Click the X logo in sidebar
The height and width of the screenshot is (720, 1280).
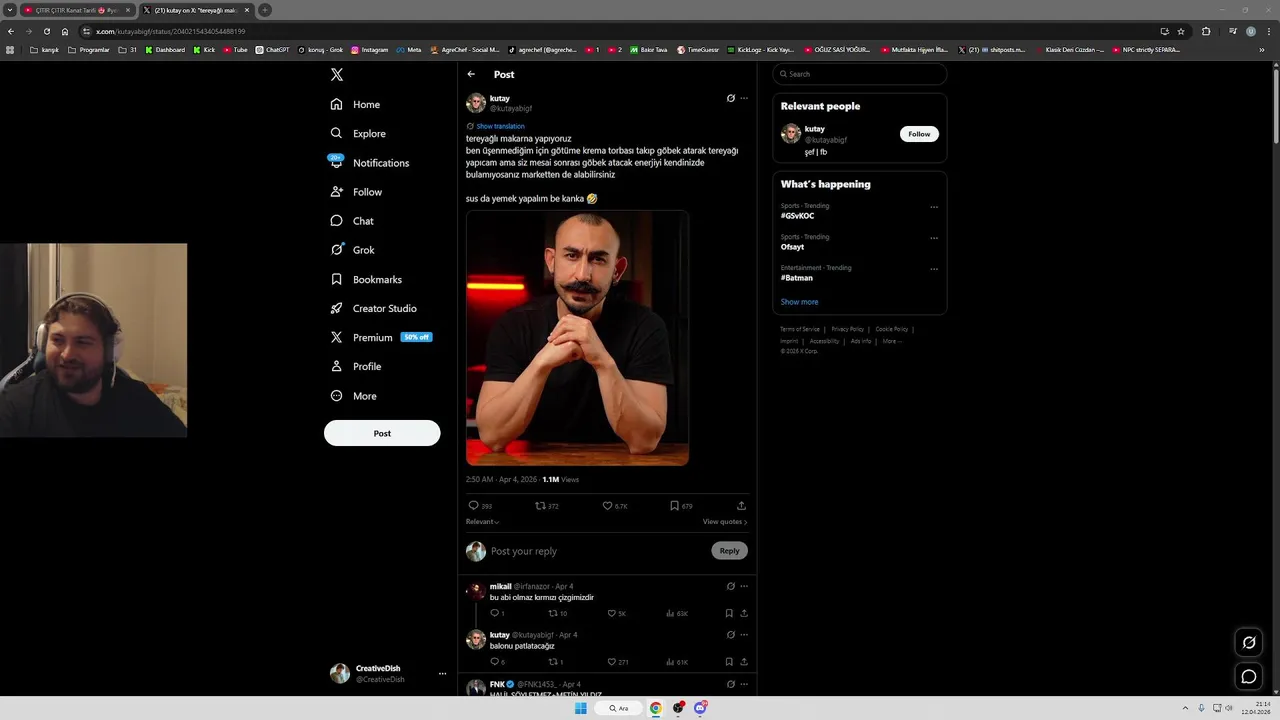[x=337, y=74]
